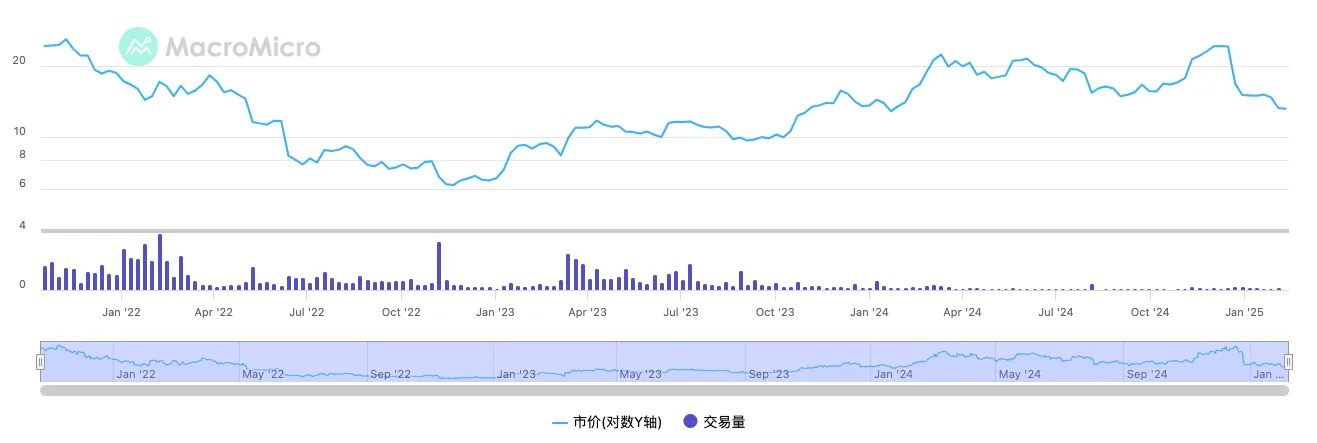1317x443 pixels.
Task: Click navigator label May '24
Action: pos(1019,374)
